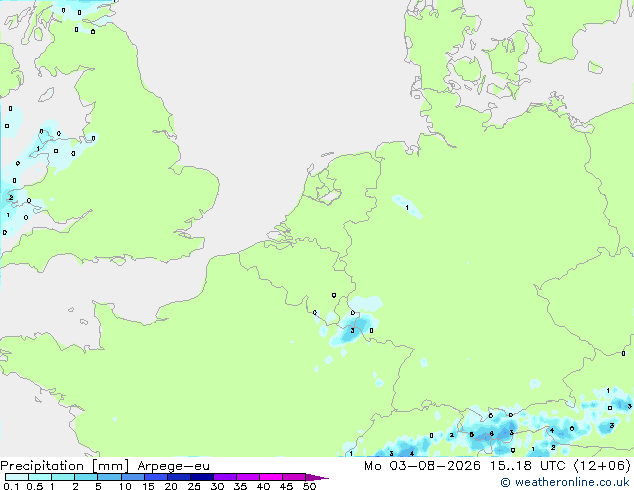This screenshot has width=634, height=490.
Task: Click the 15 legend scale label
Action: coord(148,486)
